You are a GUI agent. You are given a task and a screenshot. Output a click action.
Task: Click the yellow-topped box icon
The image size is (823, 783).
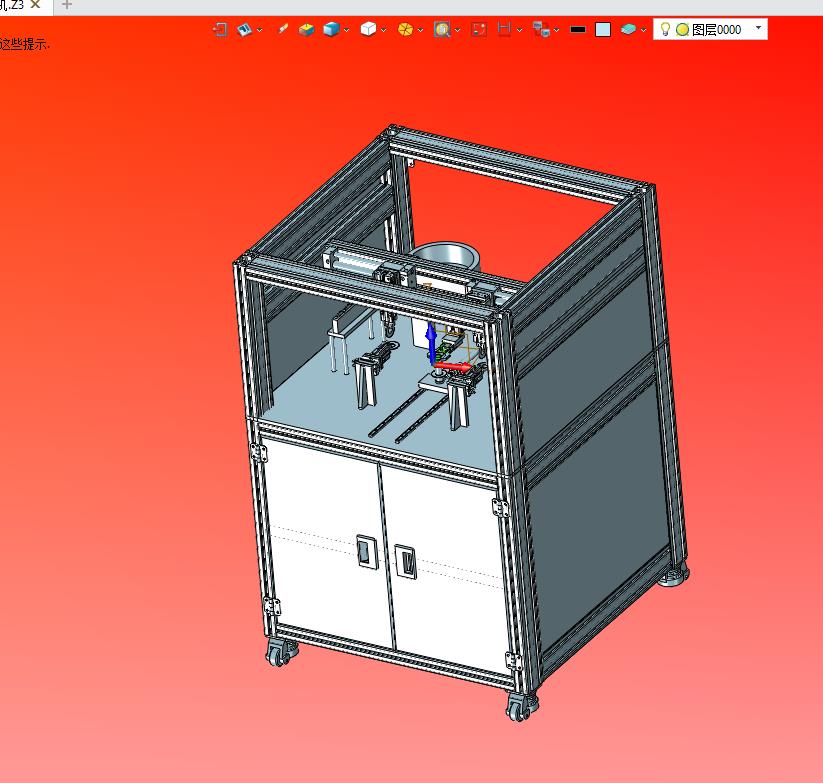point(306,29)
